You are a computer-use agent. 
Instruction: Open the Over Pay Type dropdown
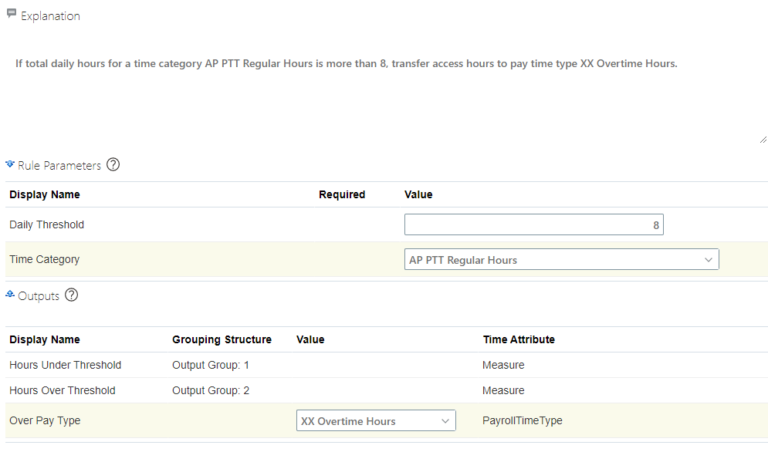(x=376, y=421)
